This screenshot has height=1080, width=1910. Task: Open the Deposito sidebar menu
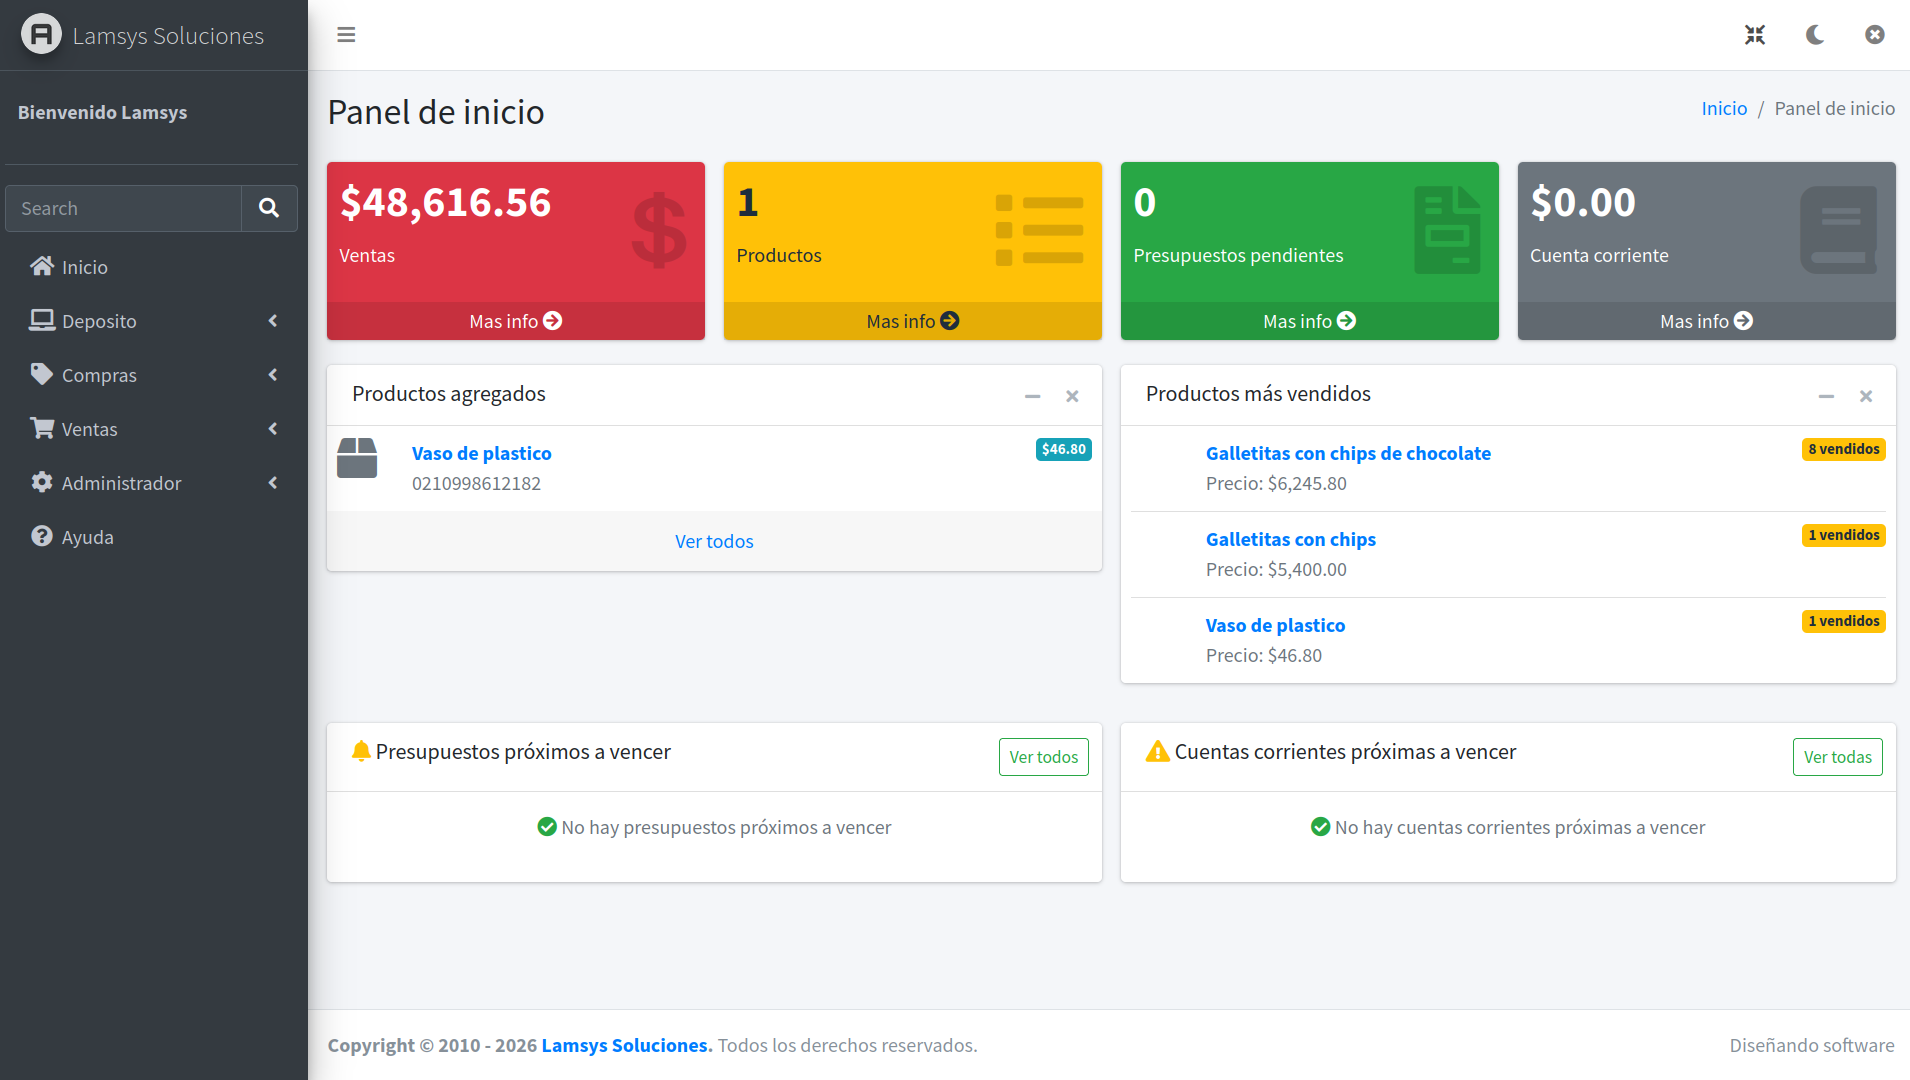(x=153, y=321)
